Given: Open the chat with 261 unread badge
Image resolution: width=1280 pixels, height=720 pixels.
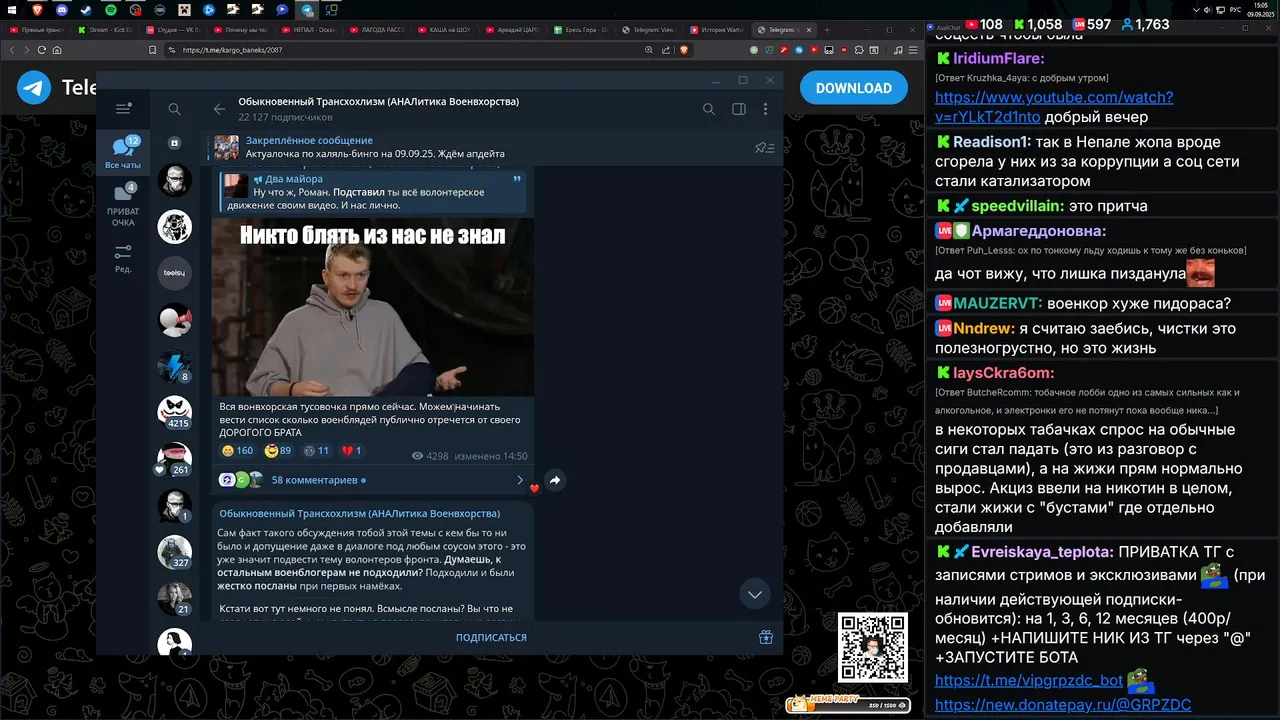Looking at the screenshot, I should pyautogui.click(x=175, y=459).
